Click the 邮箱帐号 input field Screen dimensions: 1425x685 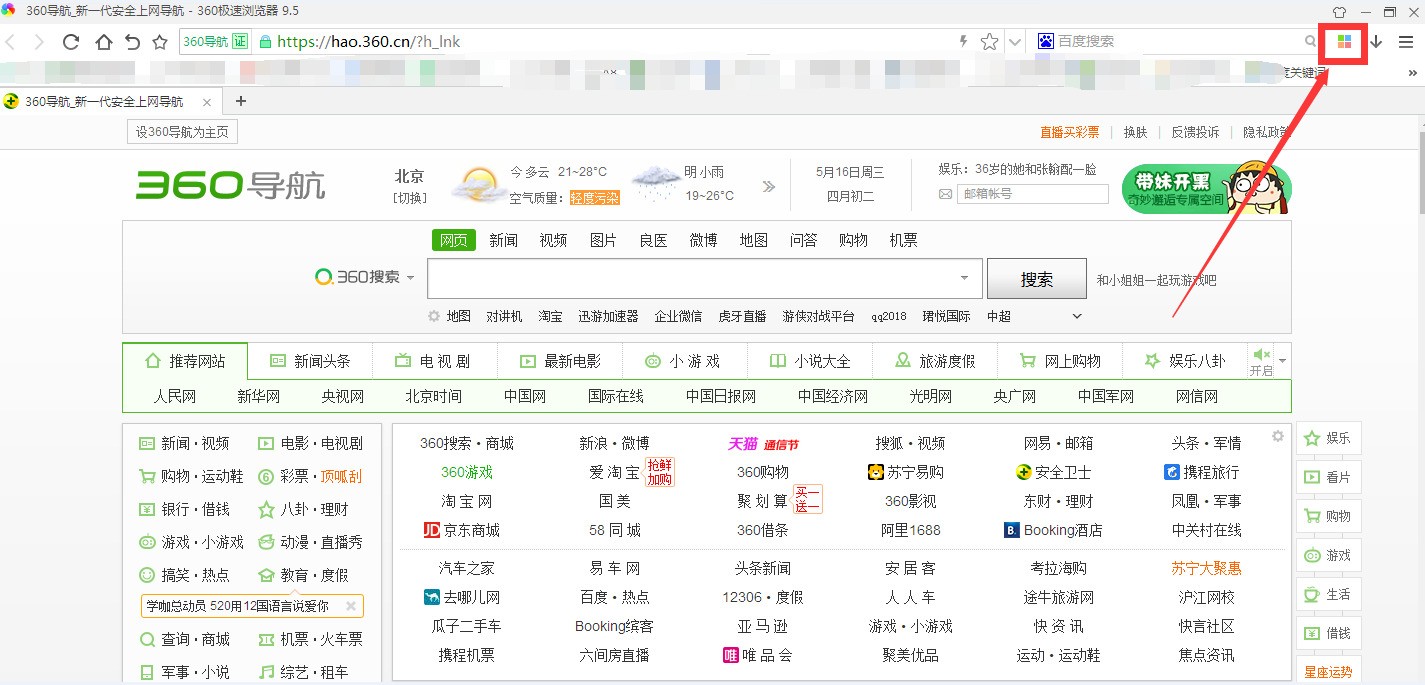pyautogui.click(x=1033, y=194)
